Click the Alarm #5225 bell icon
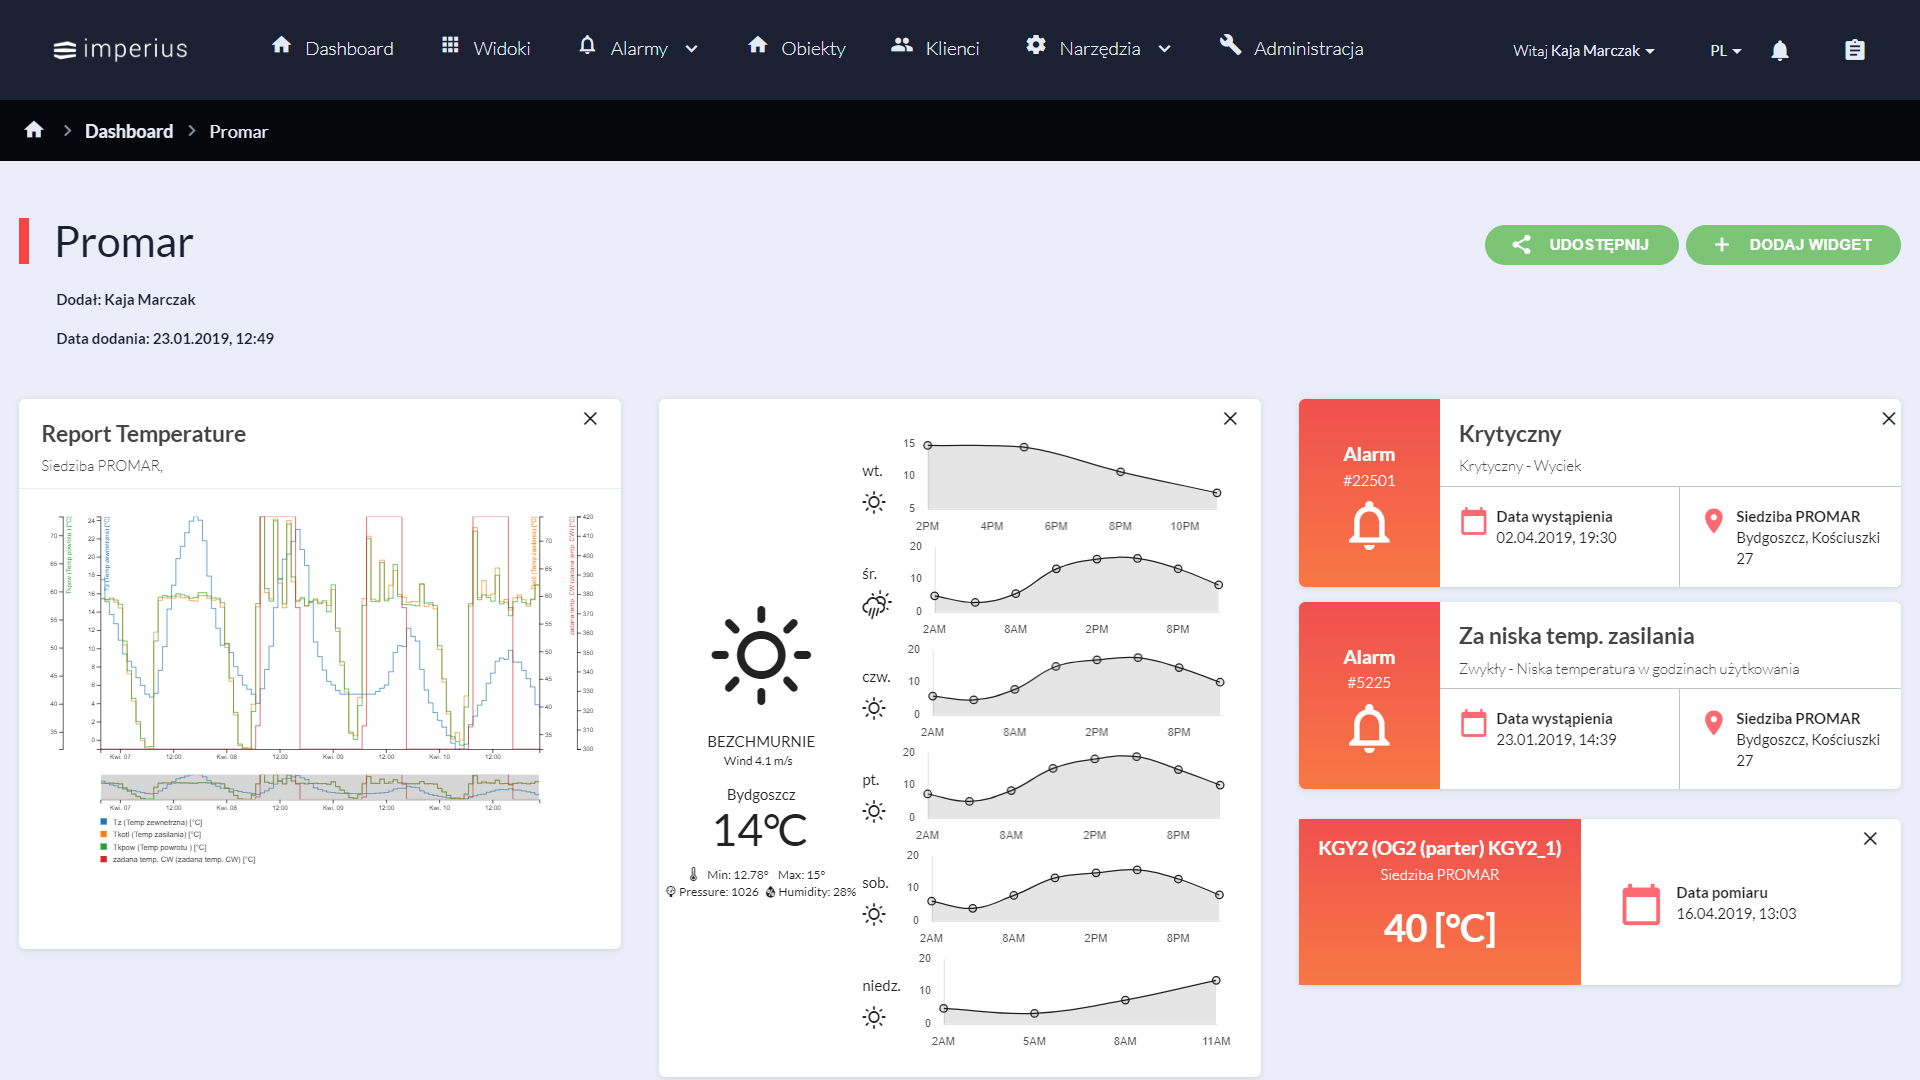This screenshot has height=1080, width=1920. coord(1369,728)
